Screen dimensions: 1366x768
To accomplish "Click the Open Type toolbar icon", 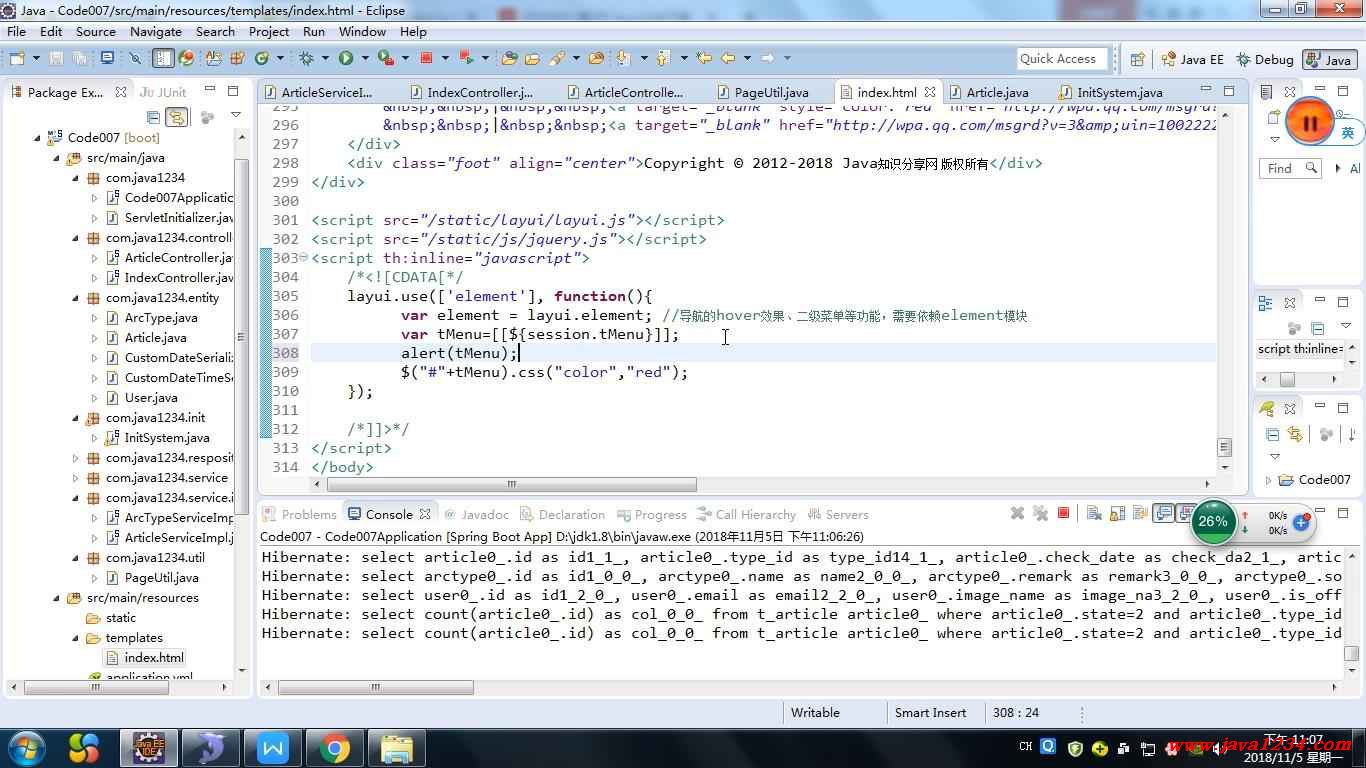I will 509,58.
